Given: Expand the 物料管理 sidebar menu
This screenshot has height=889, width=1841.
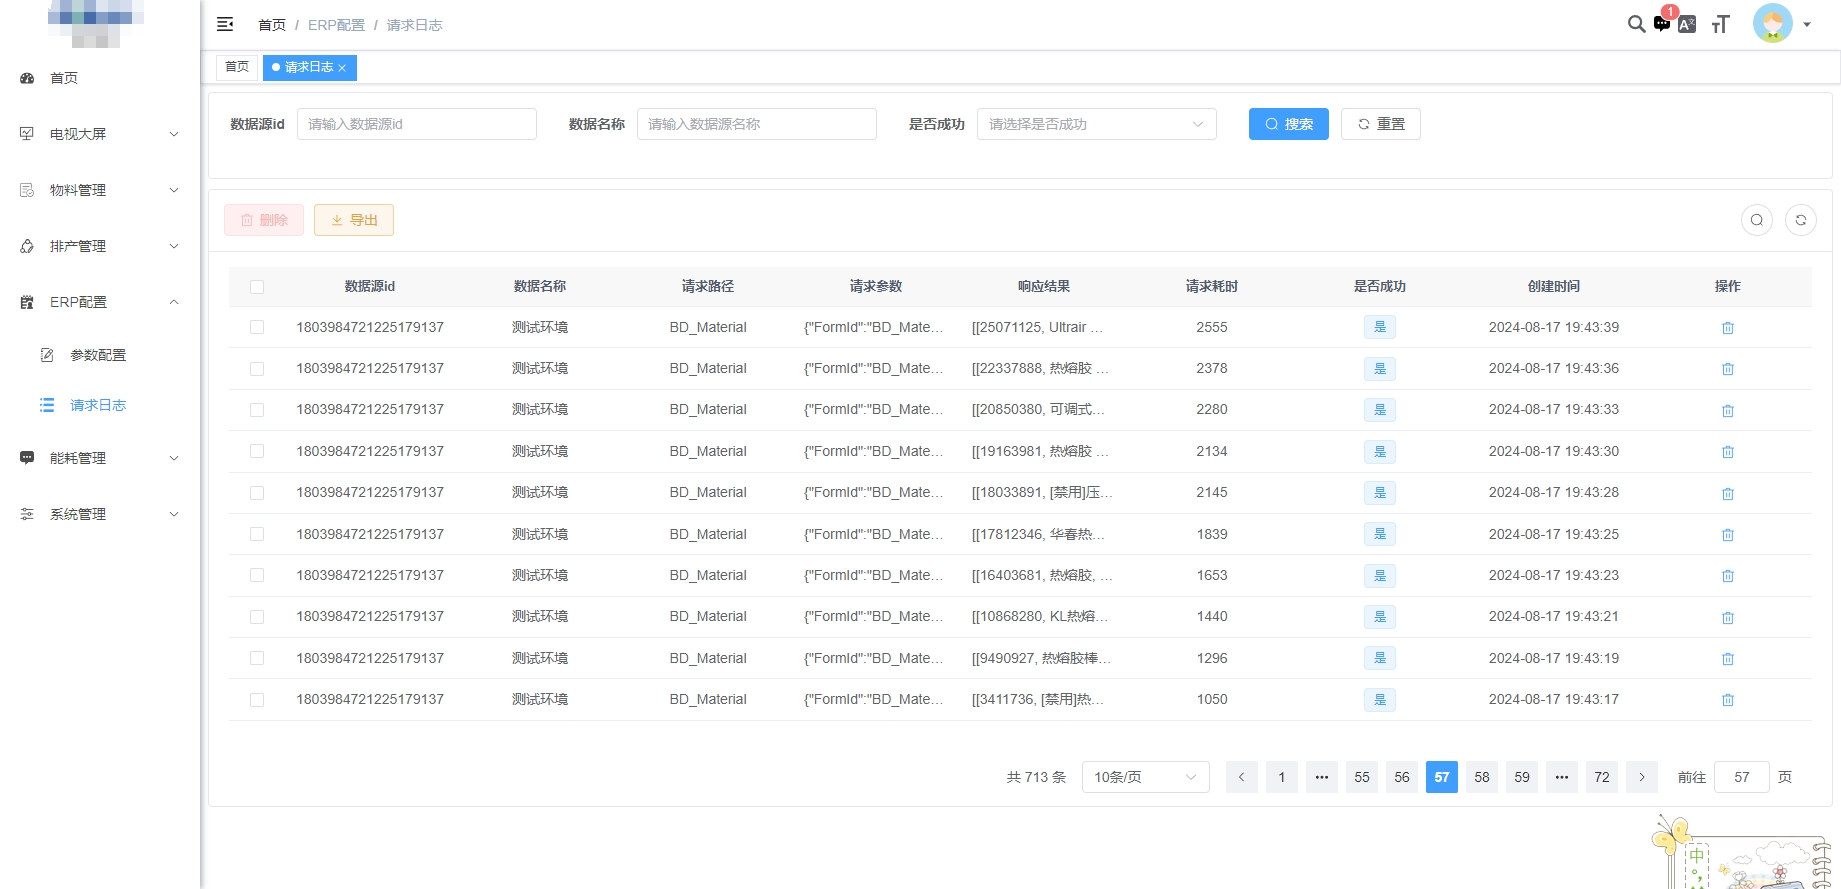Looking at the screenshot, I should pos(100,190).
